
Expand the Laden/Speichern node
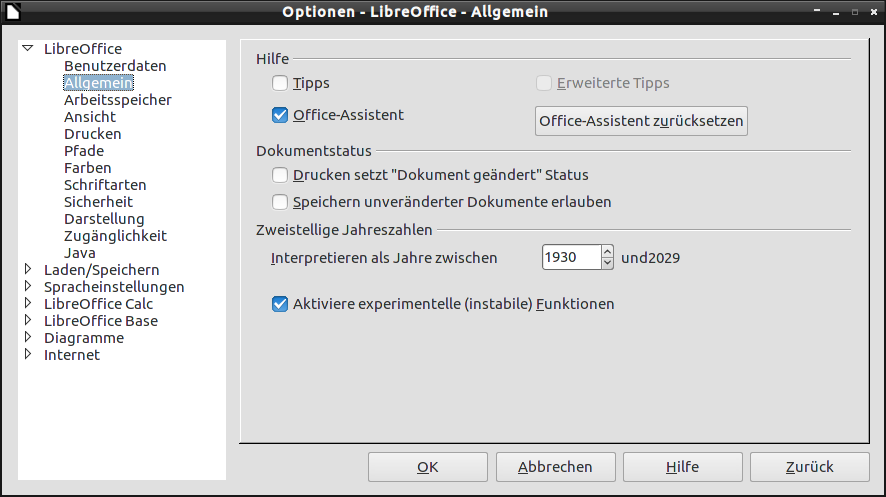28,269
